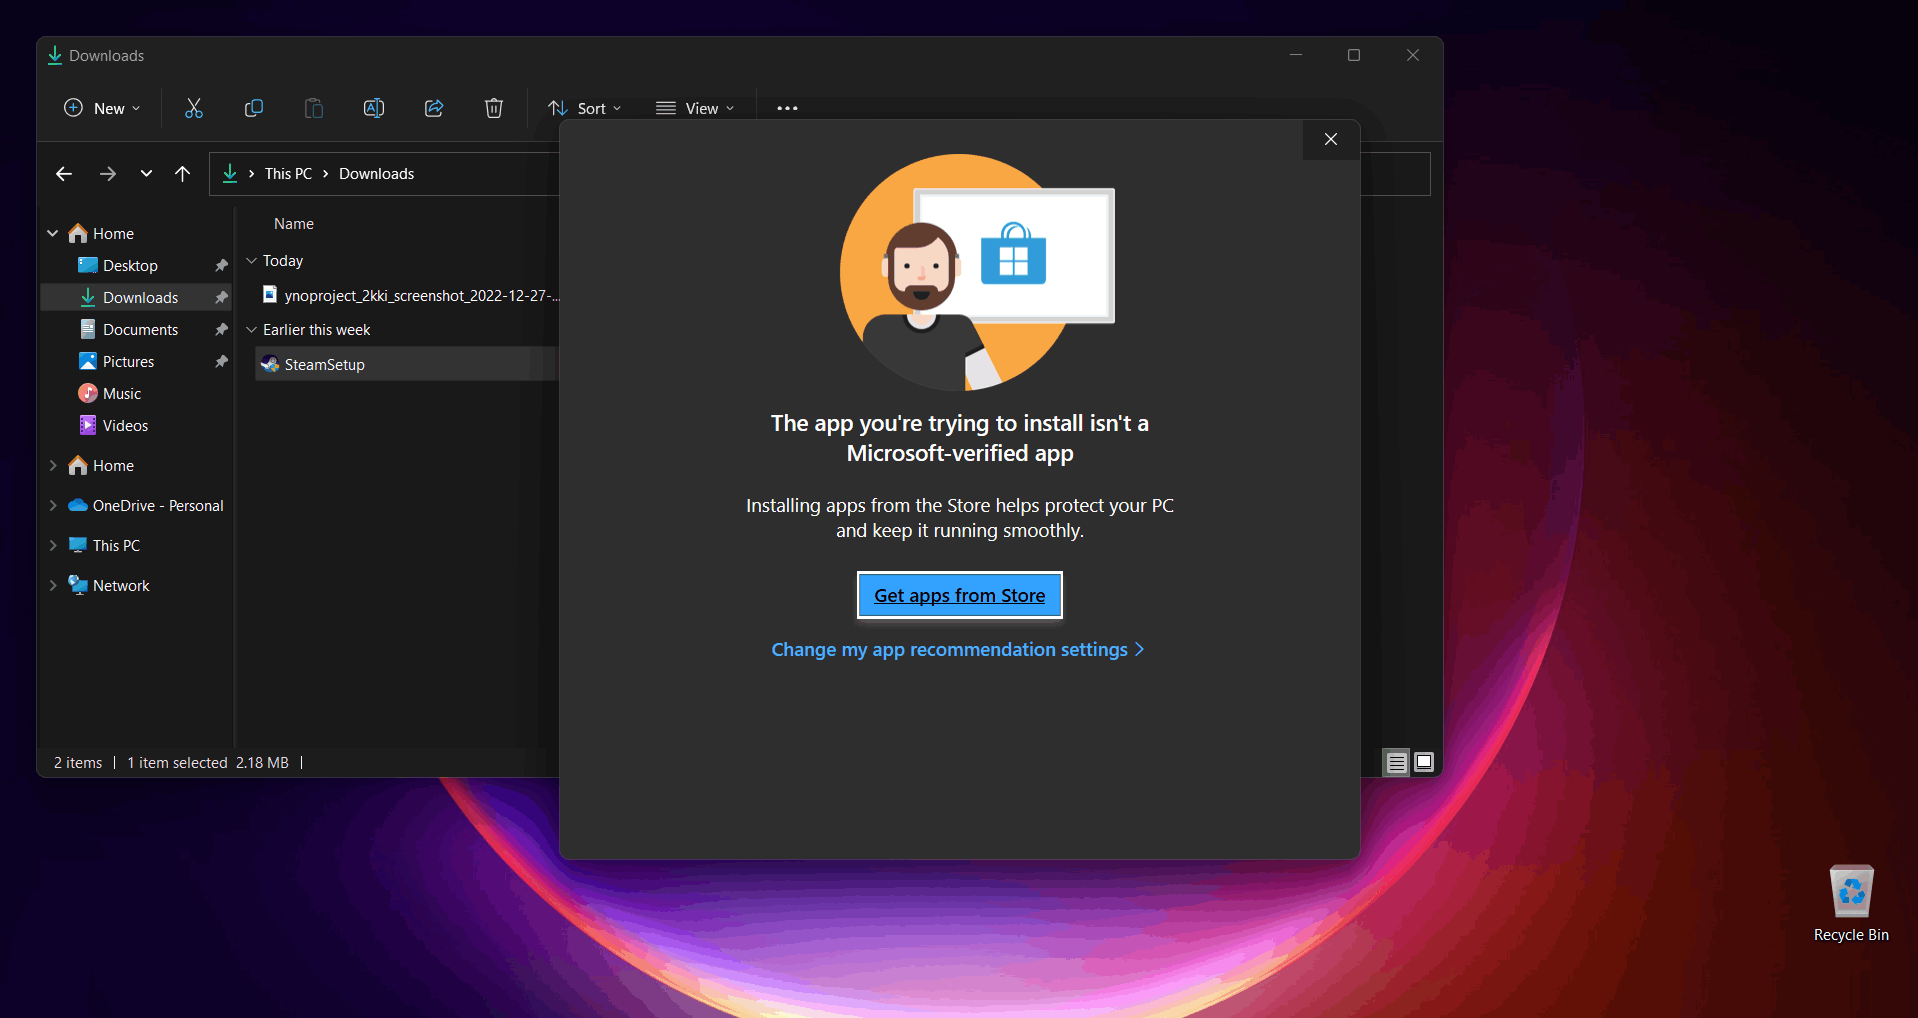Go up one folder with the up arrow
This screenshot has height=1018, width=1918.
(182, 174)
